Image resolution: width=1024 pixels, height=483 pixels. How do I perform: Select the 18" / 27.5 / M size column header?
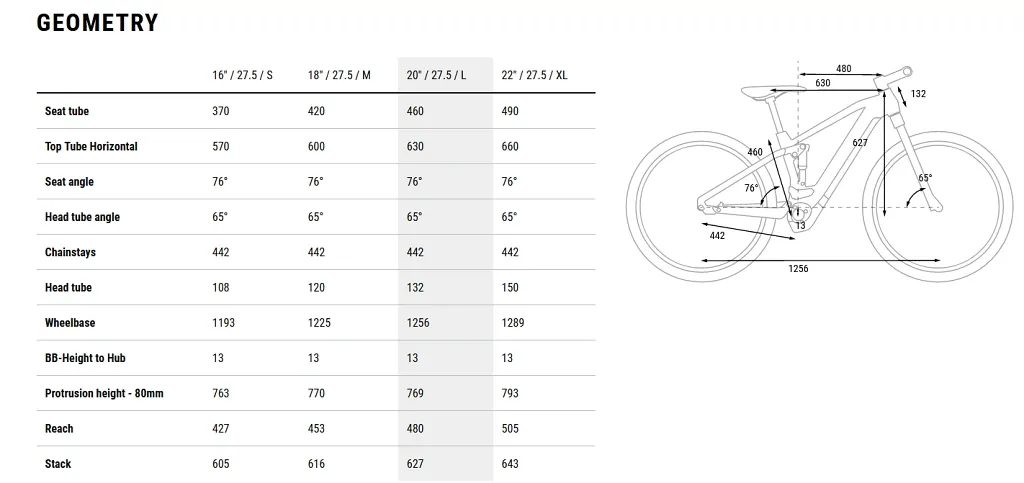339,75
